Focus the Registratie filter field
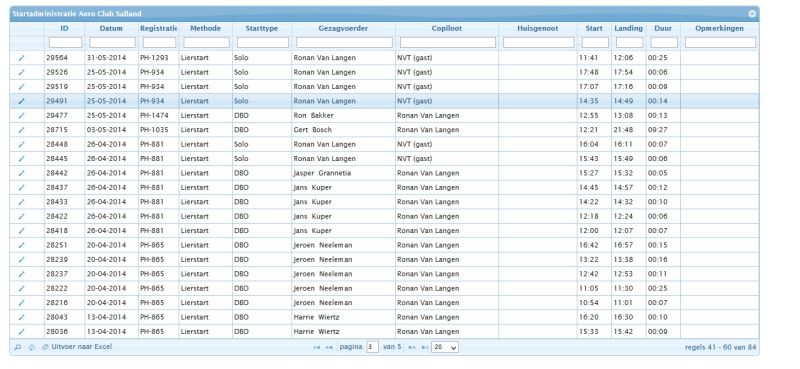Image resolution: width=800 pixels, height=369 pixels. (159, 42)
